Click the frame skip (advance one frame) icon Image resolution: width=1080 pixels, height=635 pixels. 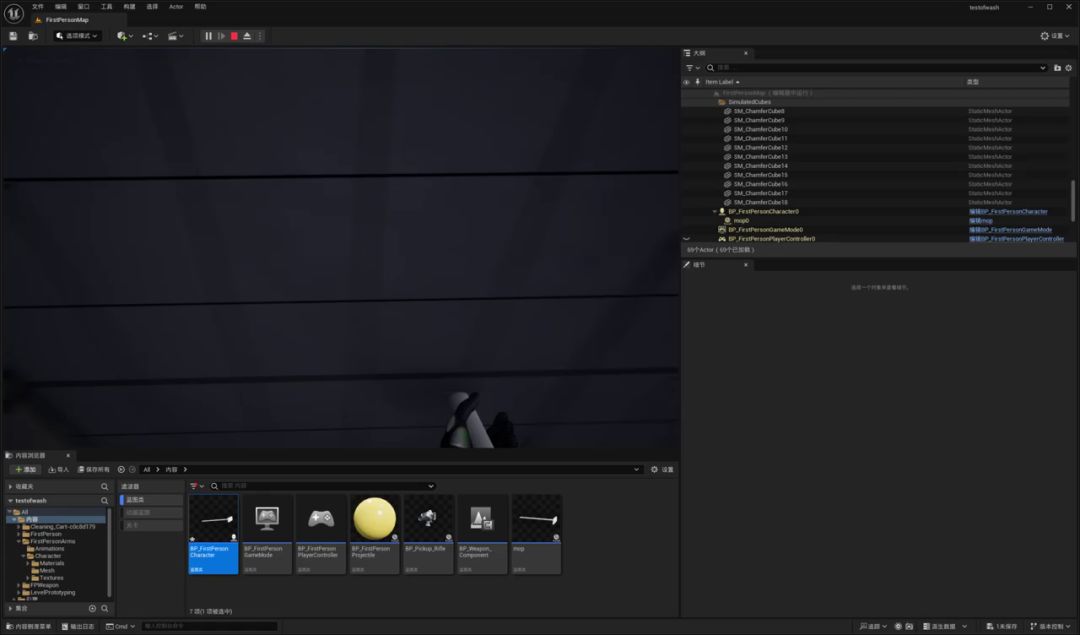(221, 36)
